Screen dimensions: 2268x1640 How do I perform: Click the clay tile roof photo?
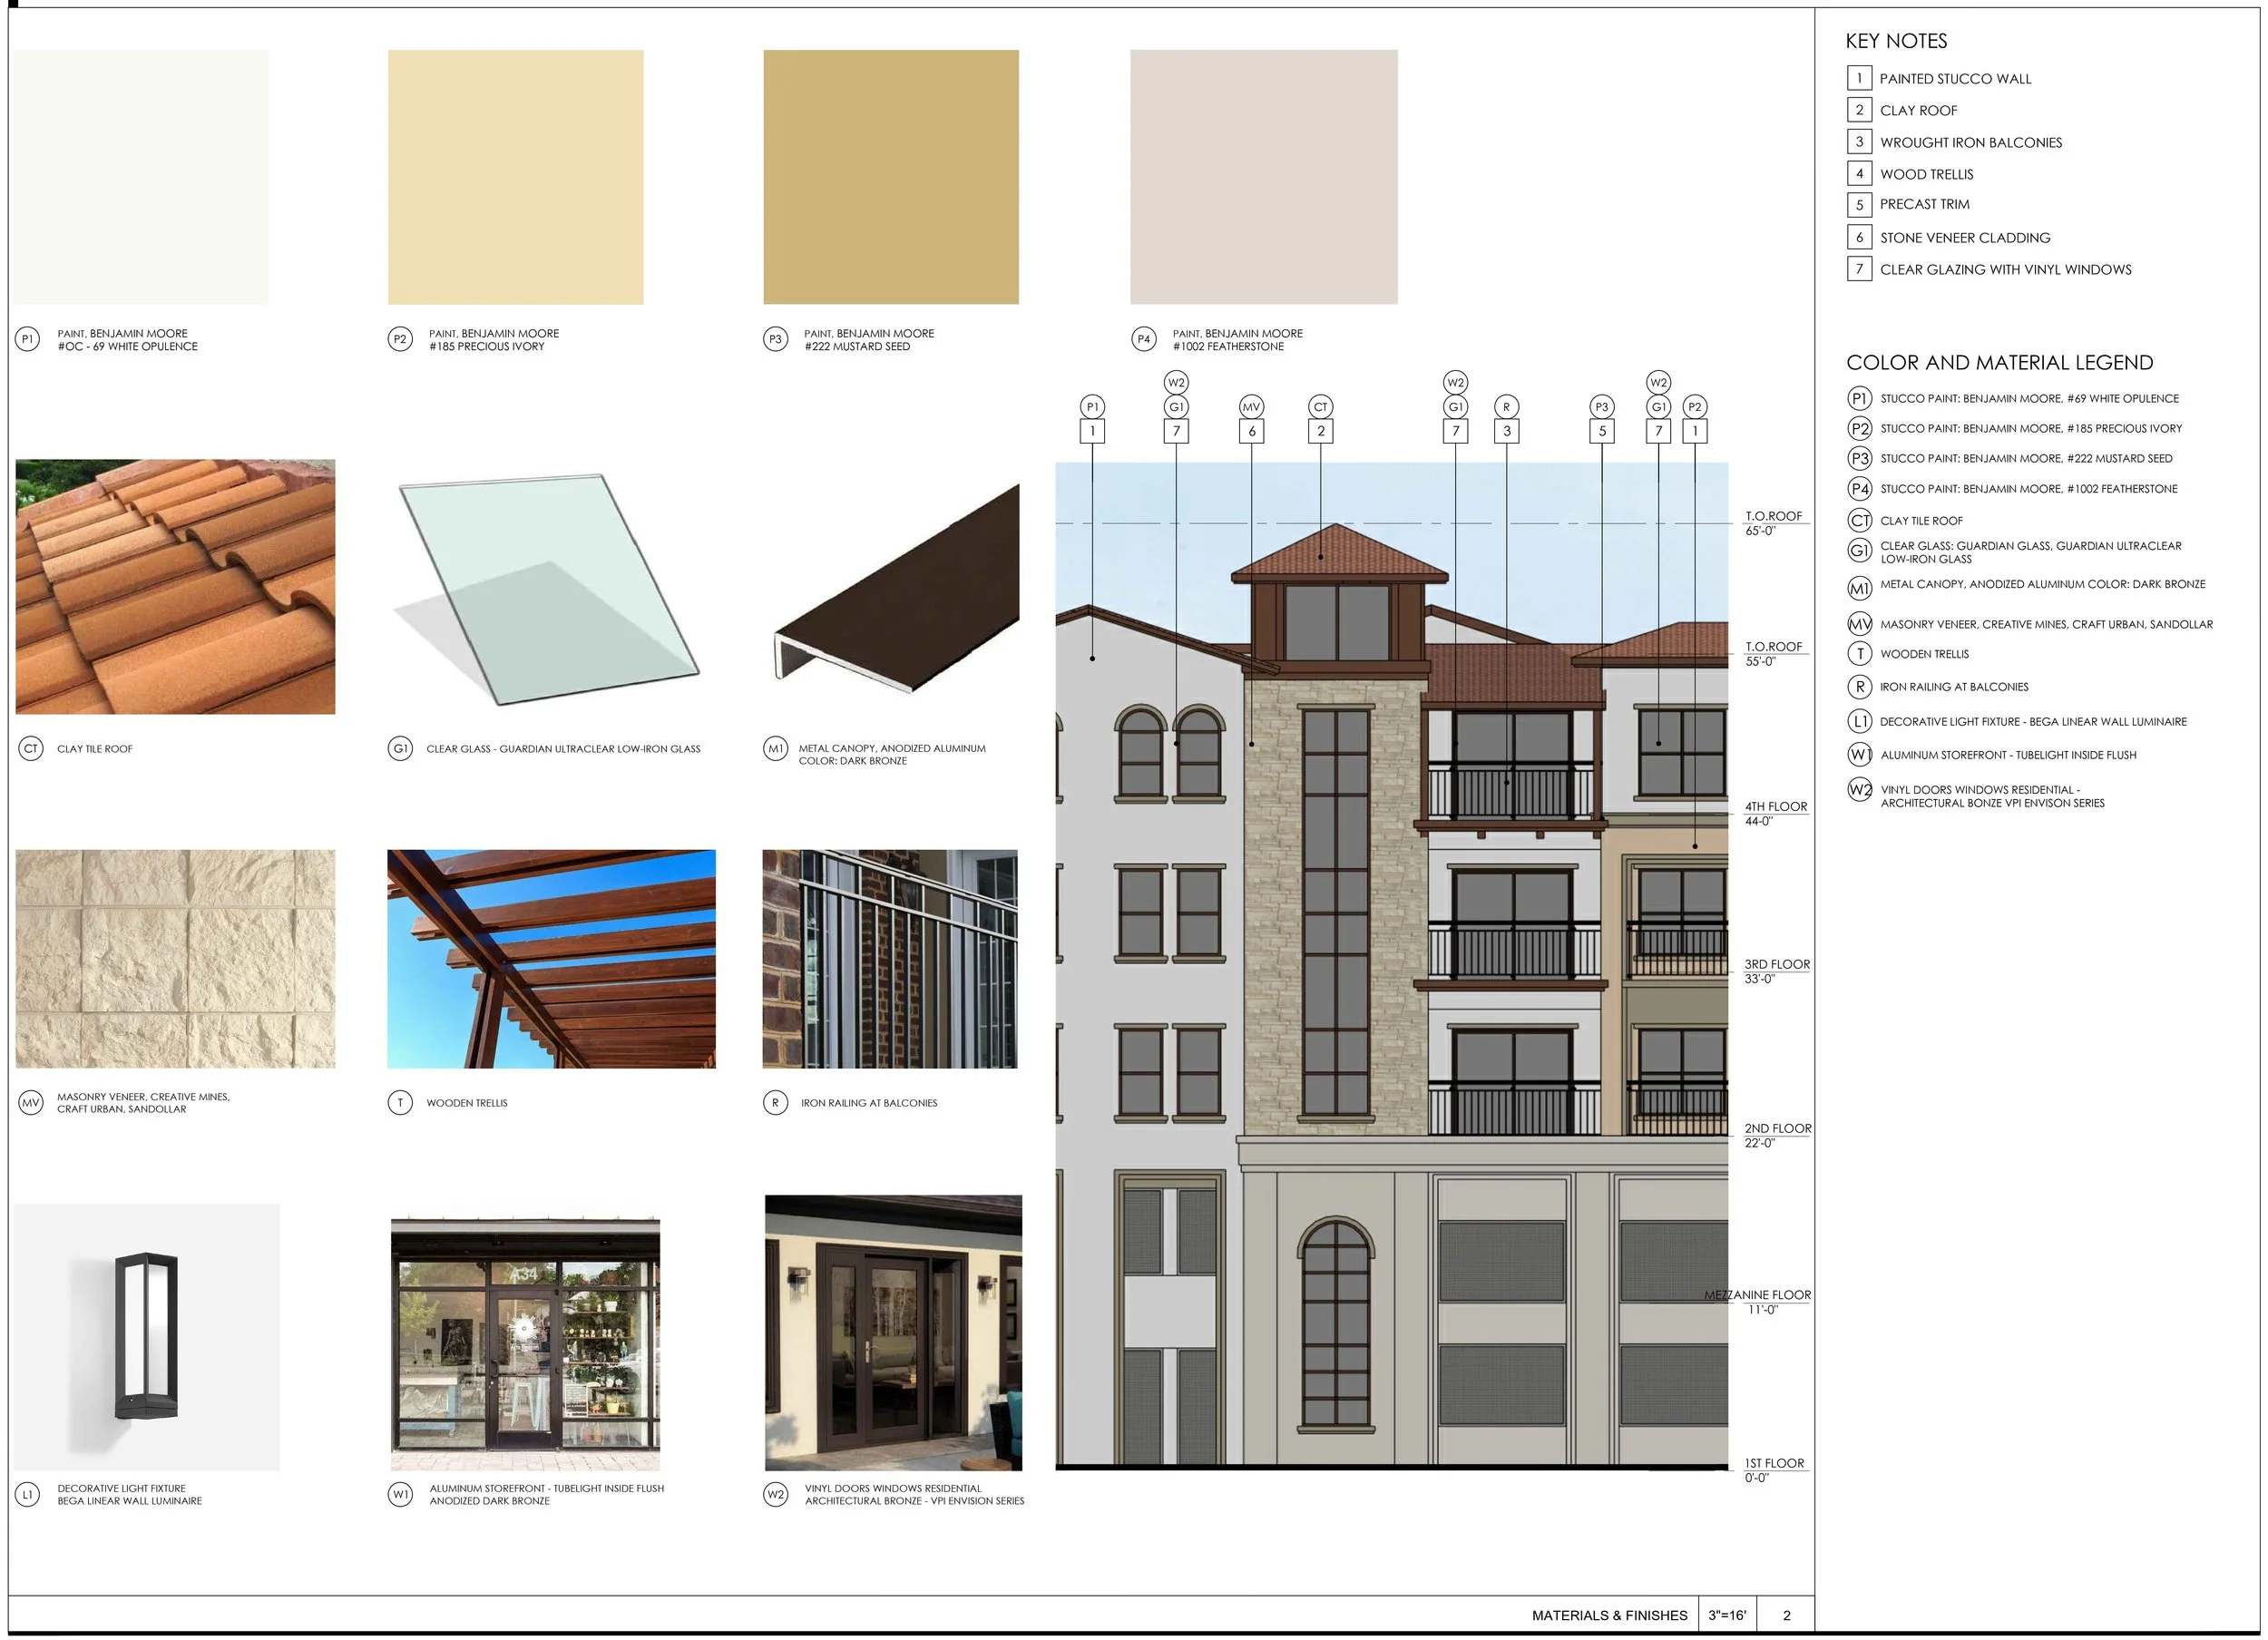point(175,586)
